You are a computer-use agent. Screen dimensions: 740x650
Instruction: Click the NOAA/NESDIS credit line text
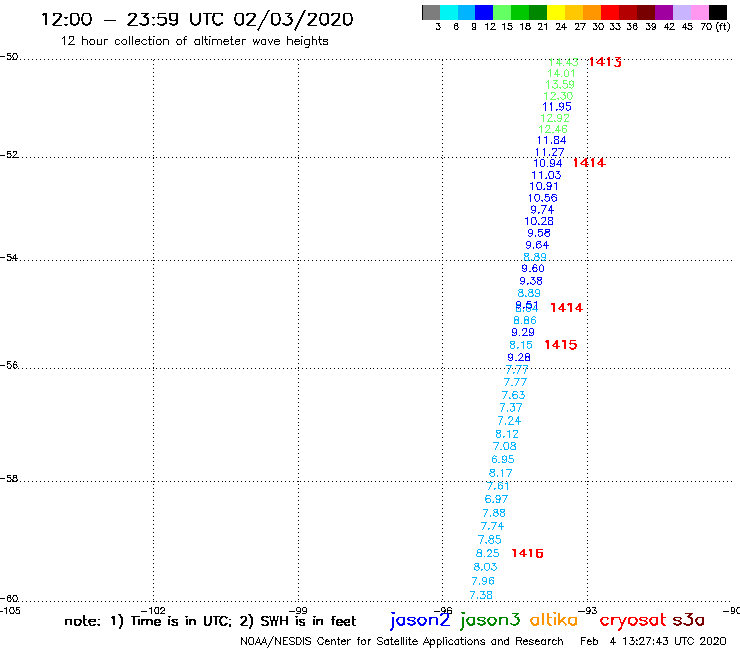click(x=402, y=641)
